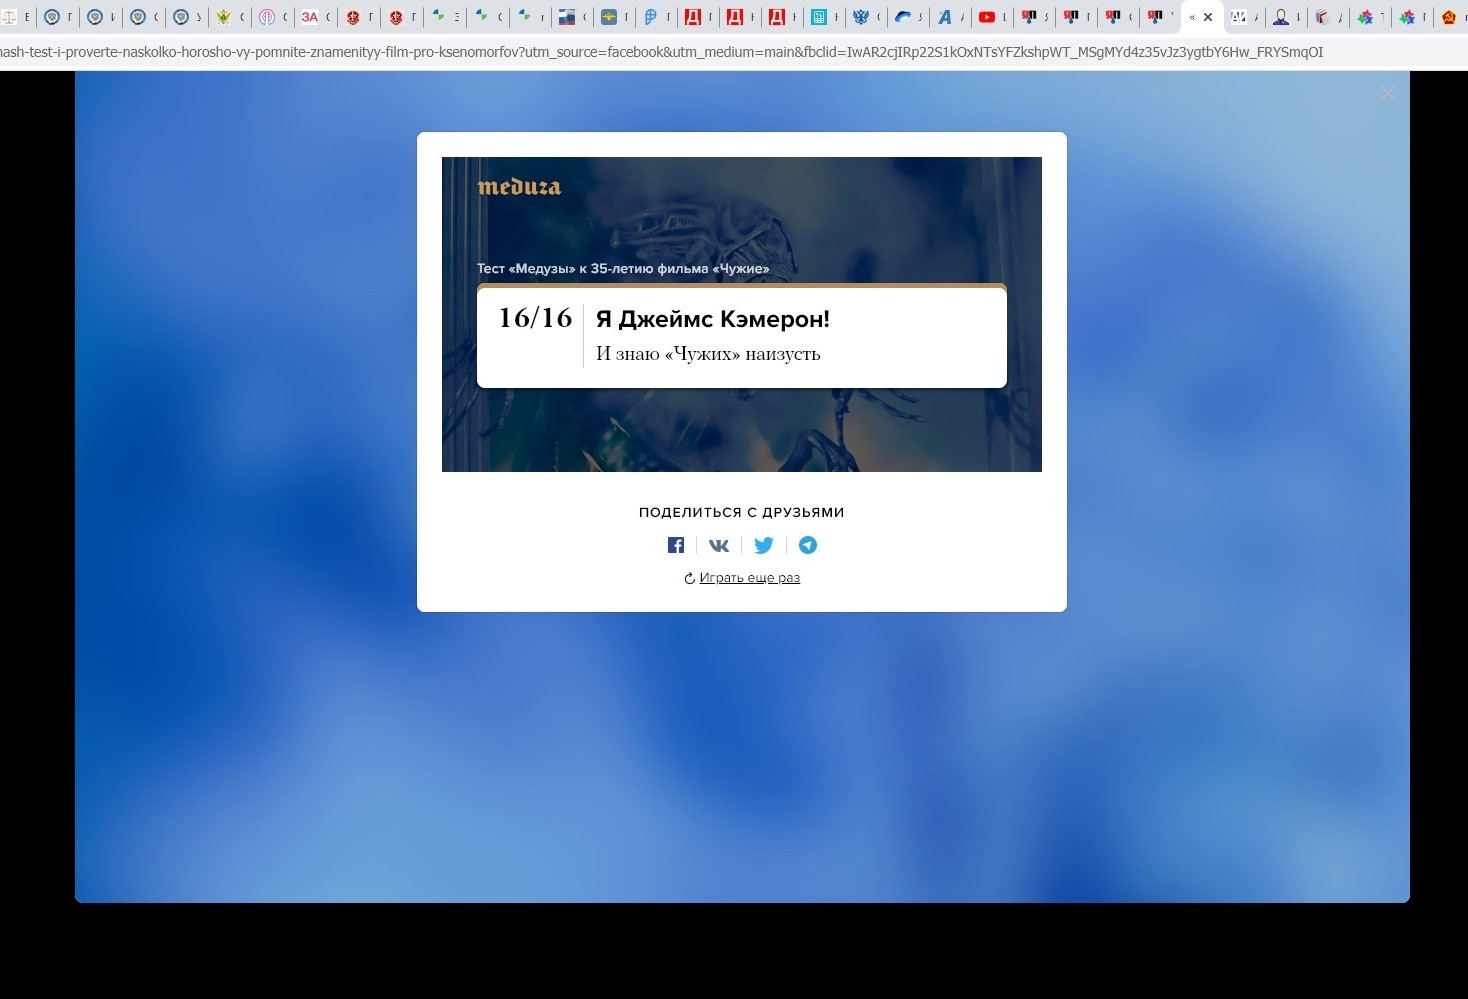Switch to the teal calculator favicon tab
Screen dimensions: 1468x999
[819, 17]
